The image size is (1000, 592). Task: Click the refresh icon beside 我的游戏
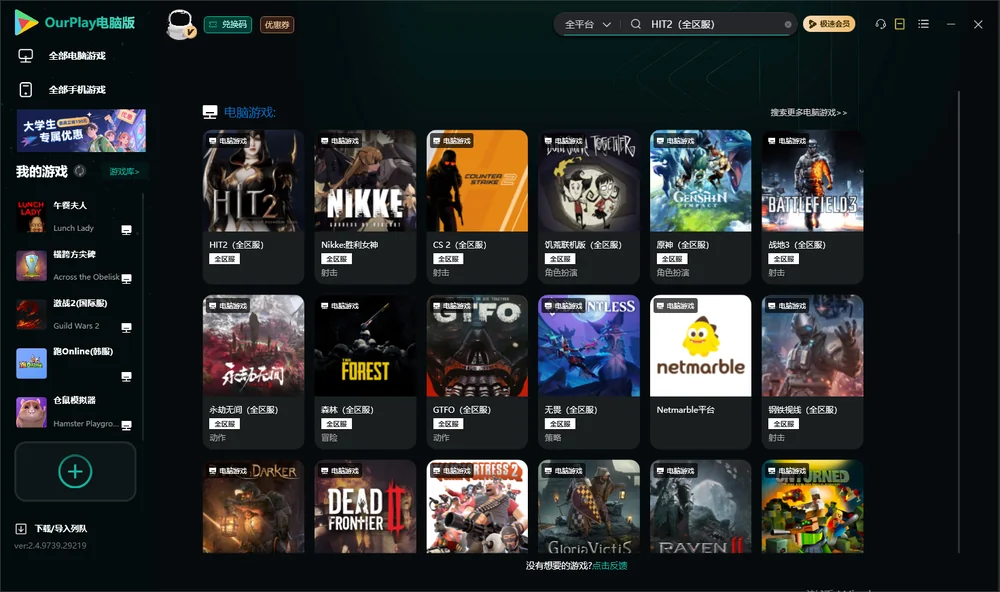(x=80, y=171)
